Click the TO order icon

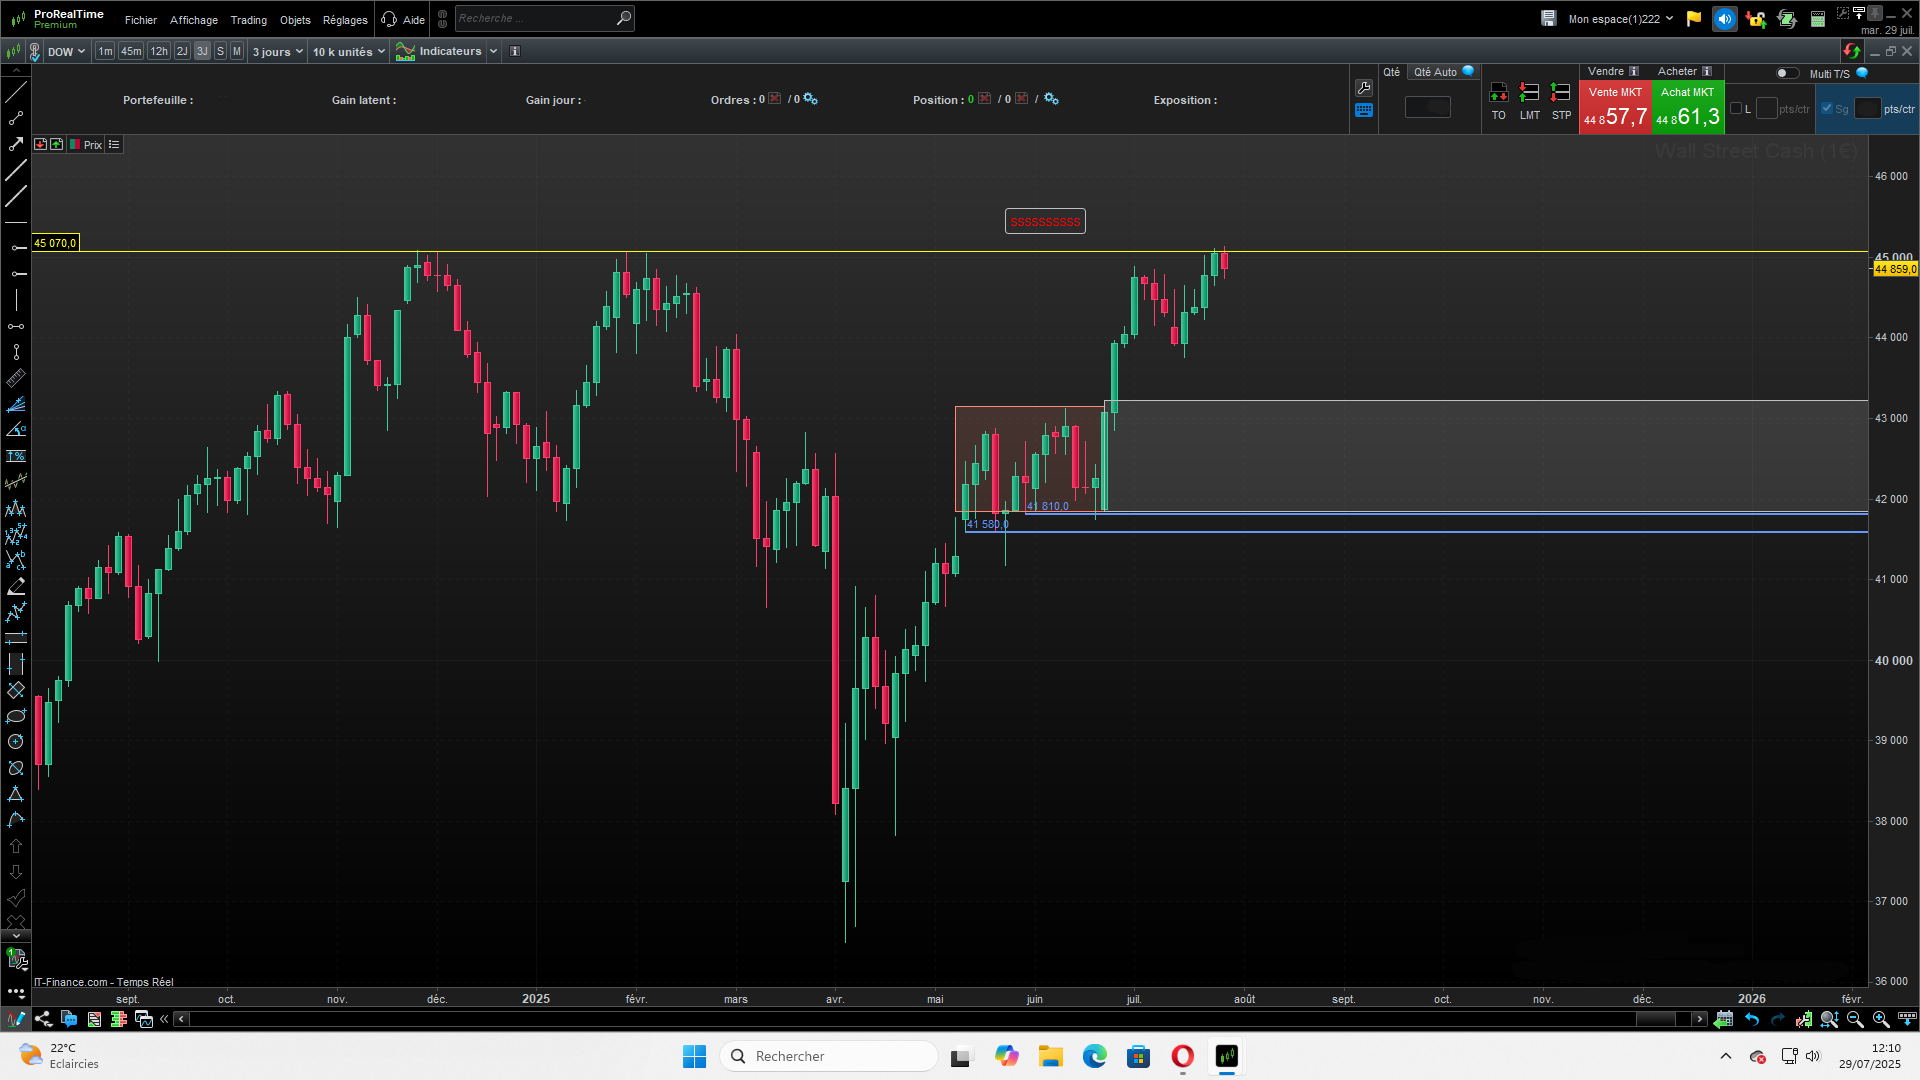click(x=1498, y=93)
